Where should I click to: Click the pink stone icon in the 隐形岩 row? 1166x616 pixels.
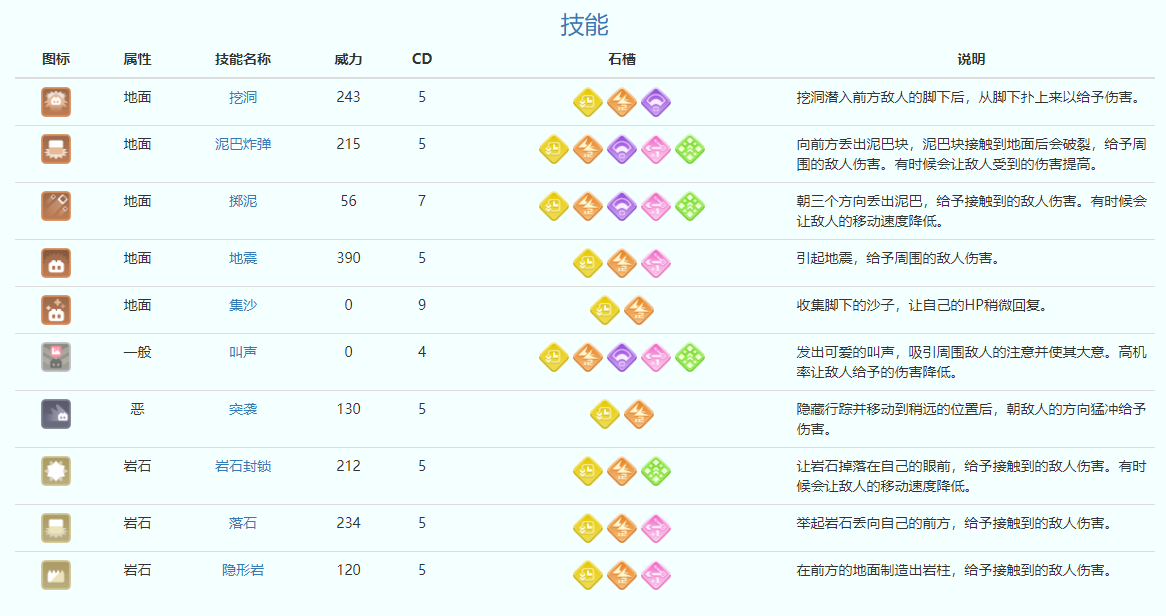656,575
